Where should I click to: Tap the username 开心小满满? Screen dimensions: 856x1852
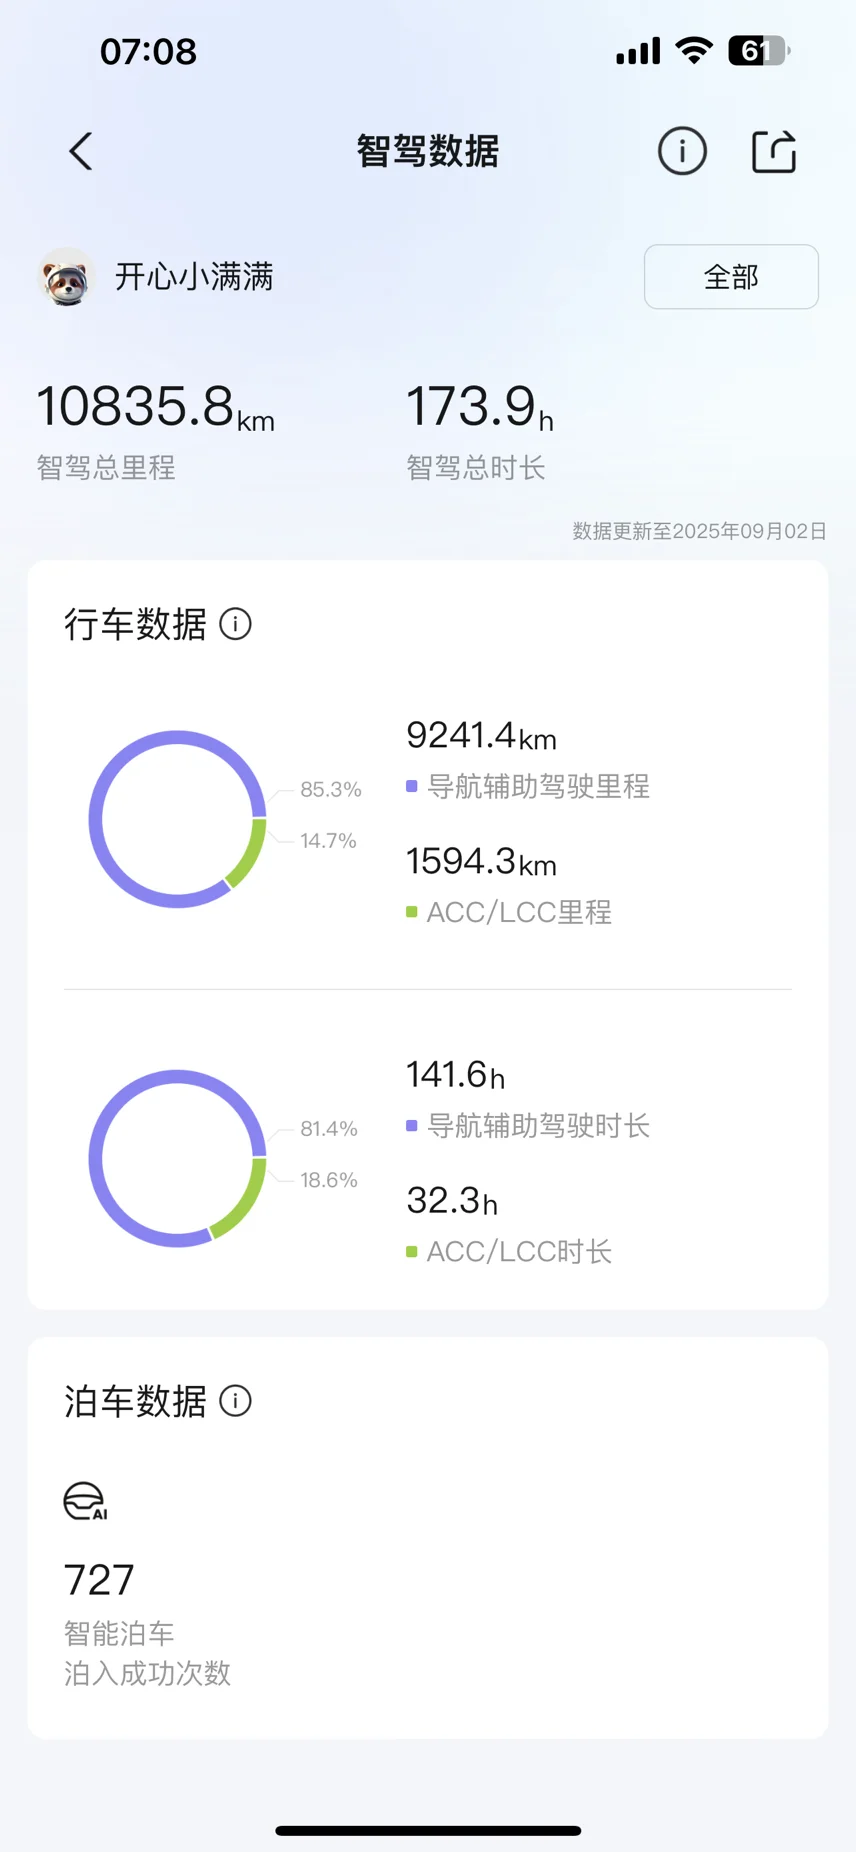point(194,277)
